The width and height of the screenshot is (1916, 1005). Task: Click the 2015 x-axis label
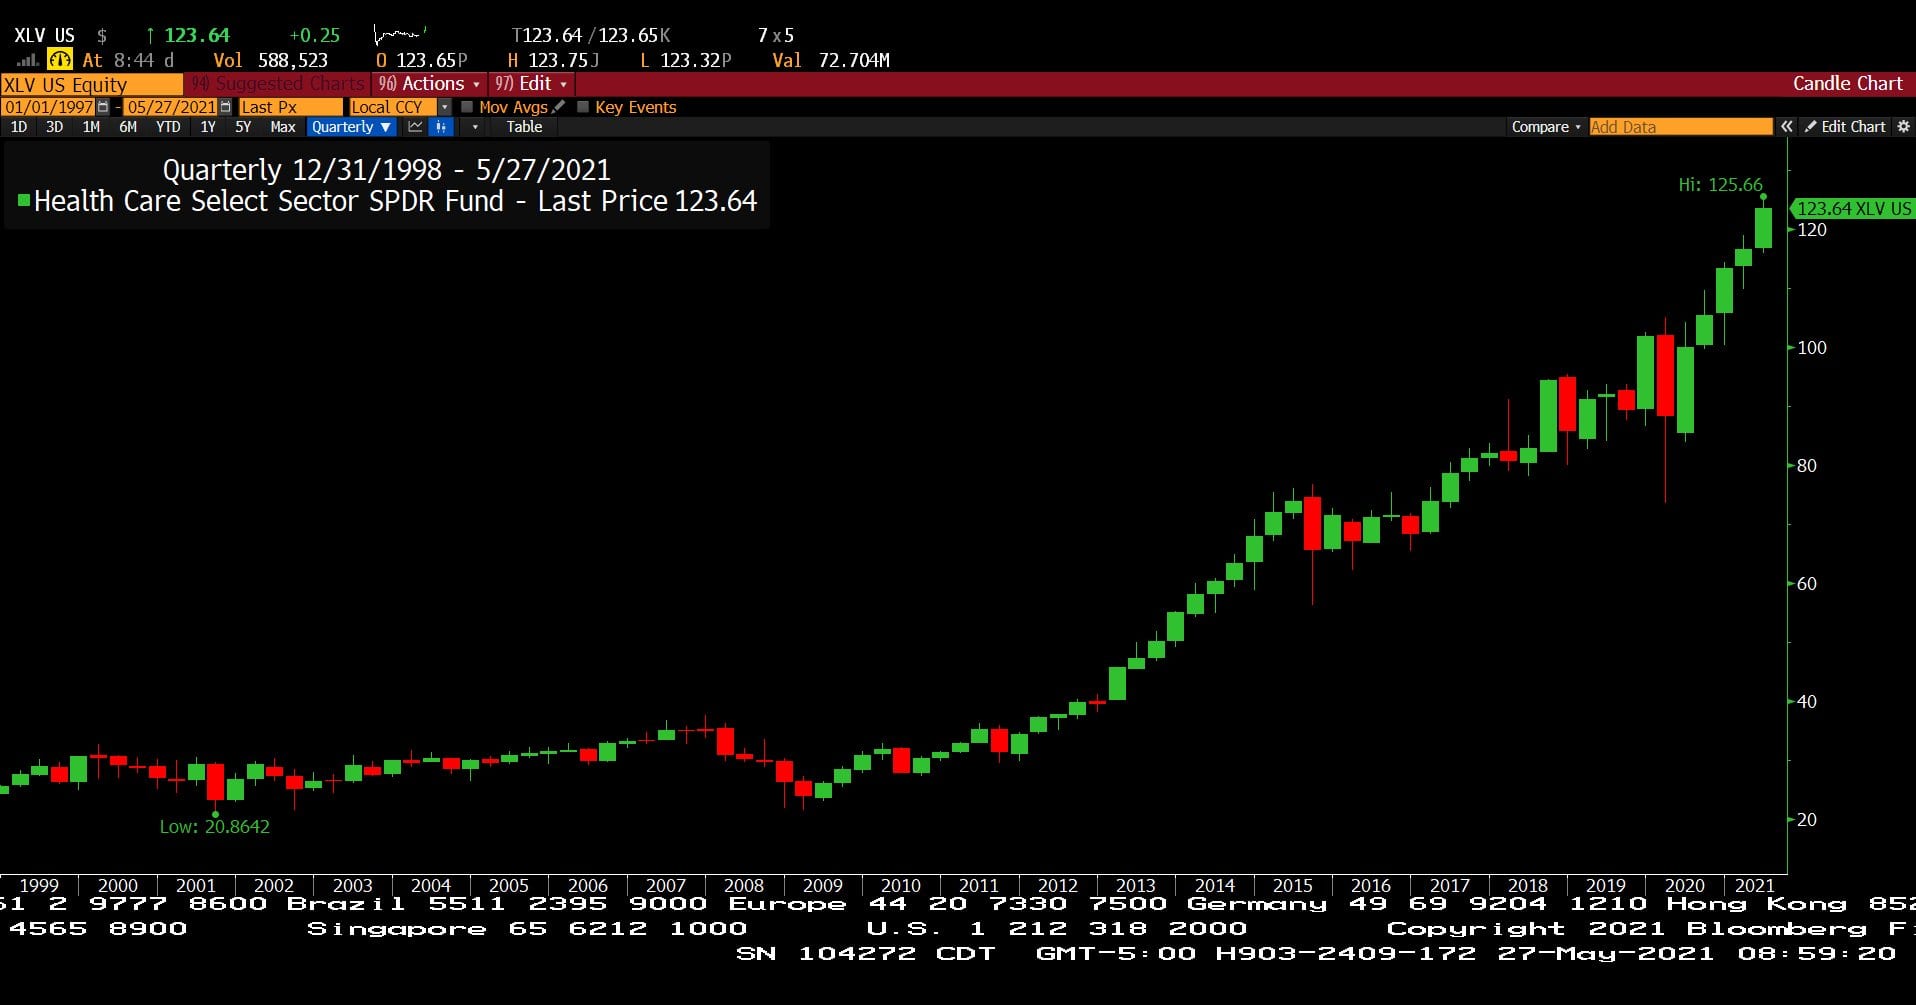click(1293, 886)
